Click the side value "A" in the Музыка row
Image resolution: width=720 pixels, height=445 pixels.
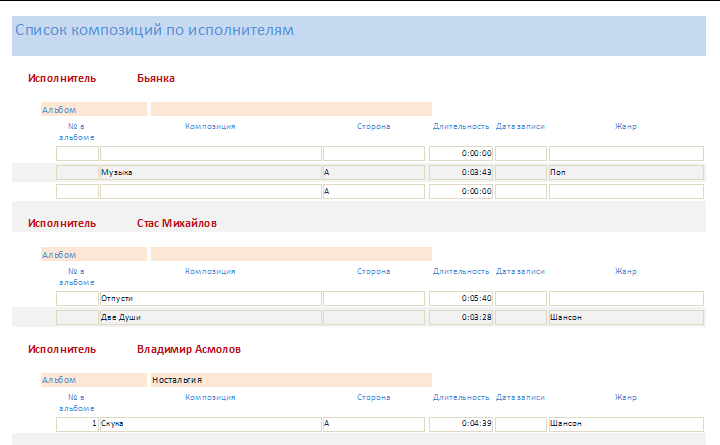(374, 172)
